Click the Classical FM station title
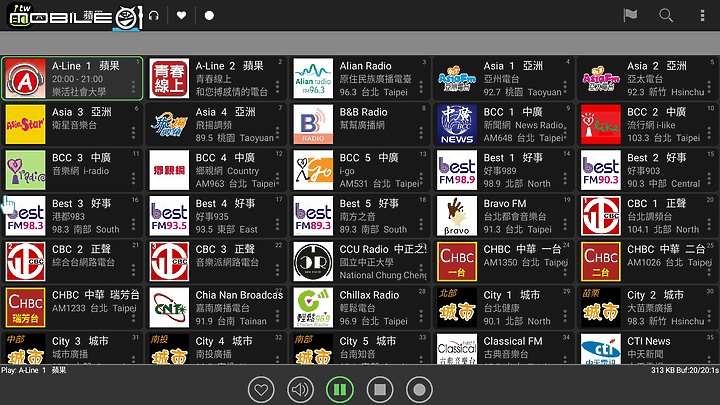The image size is (720, 405). pyautogui.click(x=513, y=341)
